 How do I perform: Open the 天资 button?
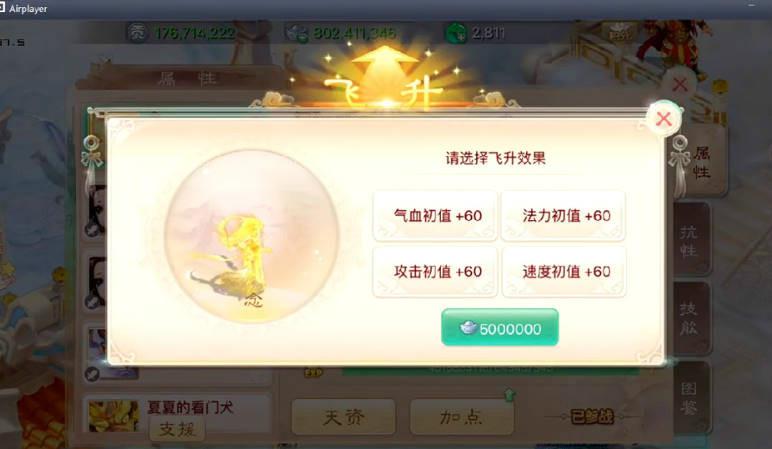[343, 417]
